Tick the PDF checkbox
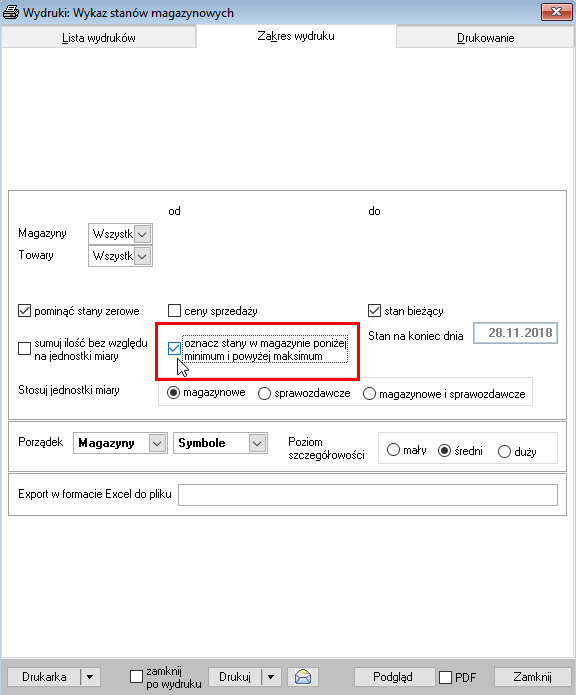Viewport: 576px width, 695px height. click(x=445, y=677)
